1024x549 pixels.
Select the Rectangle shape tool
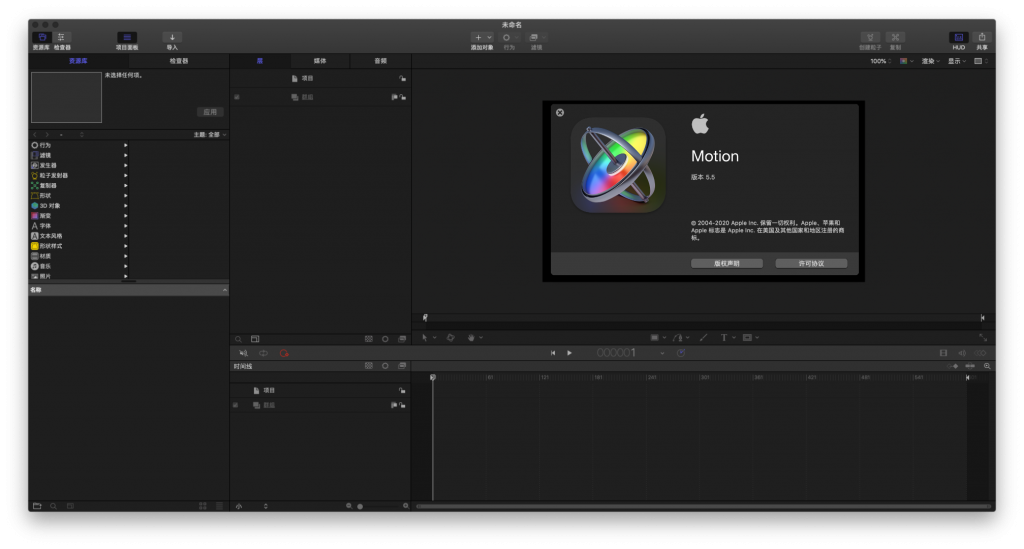pos(654,337)
